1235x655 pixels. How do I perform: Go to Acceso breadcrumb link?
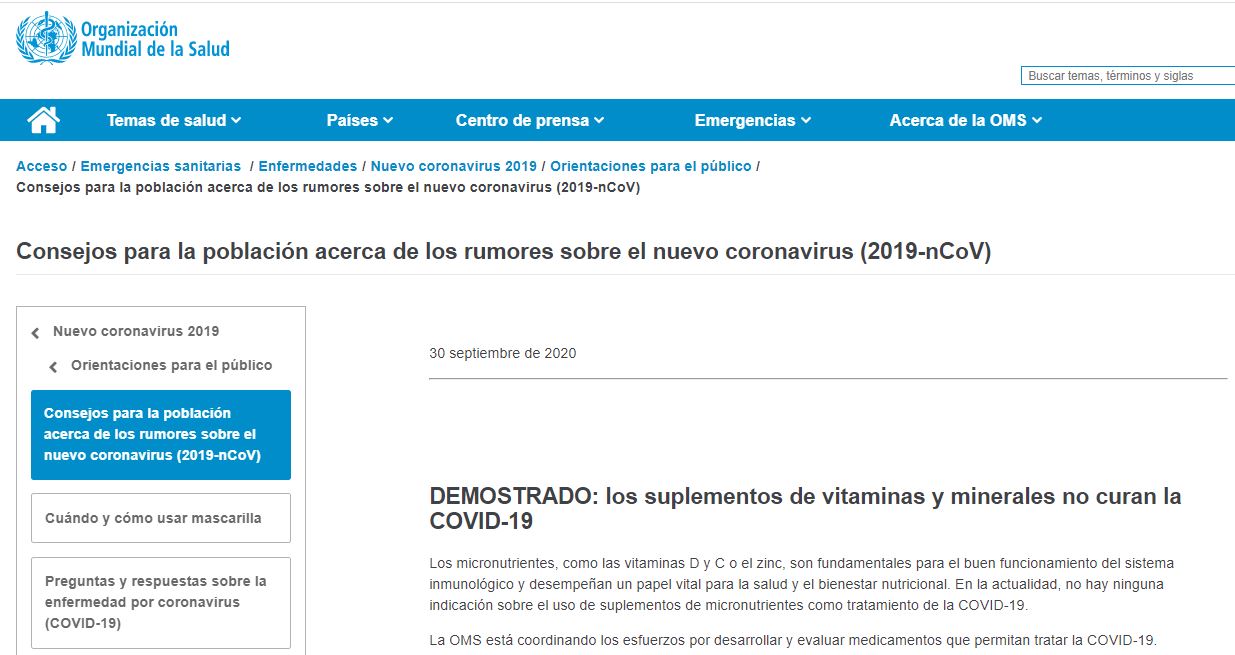[41, 166]
